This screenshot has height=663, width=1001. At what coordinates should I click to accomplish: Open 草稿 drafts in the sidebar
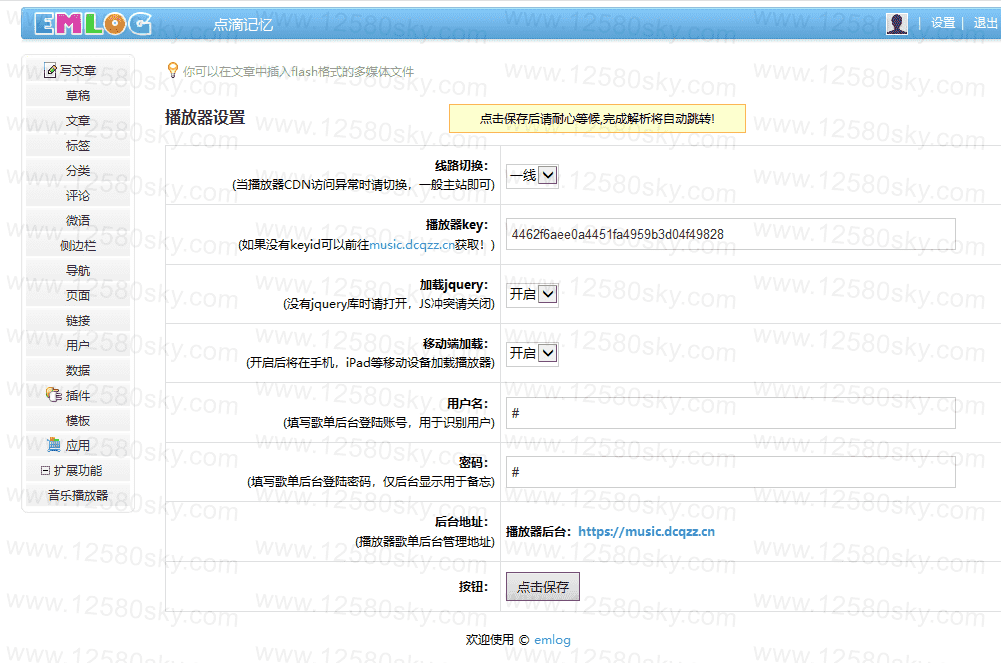78,96
